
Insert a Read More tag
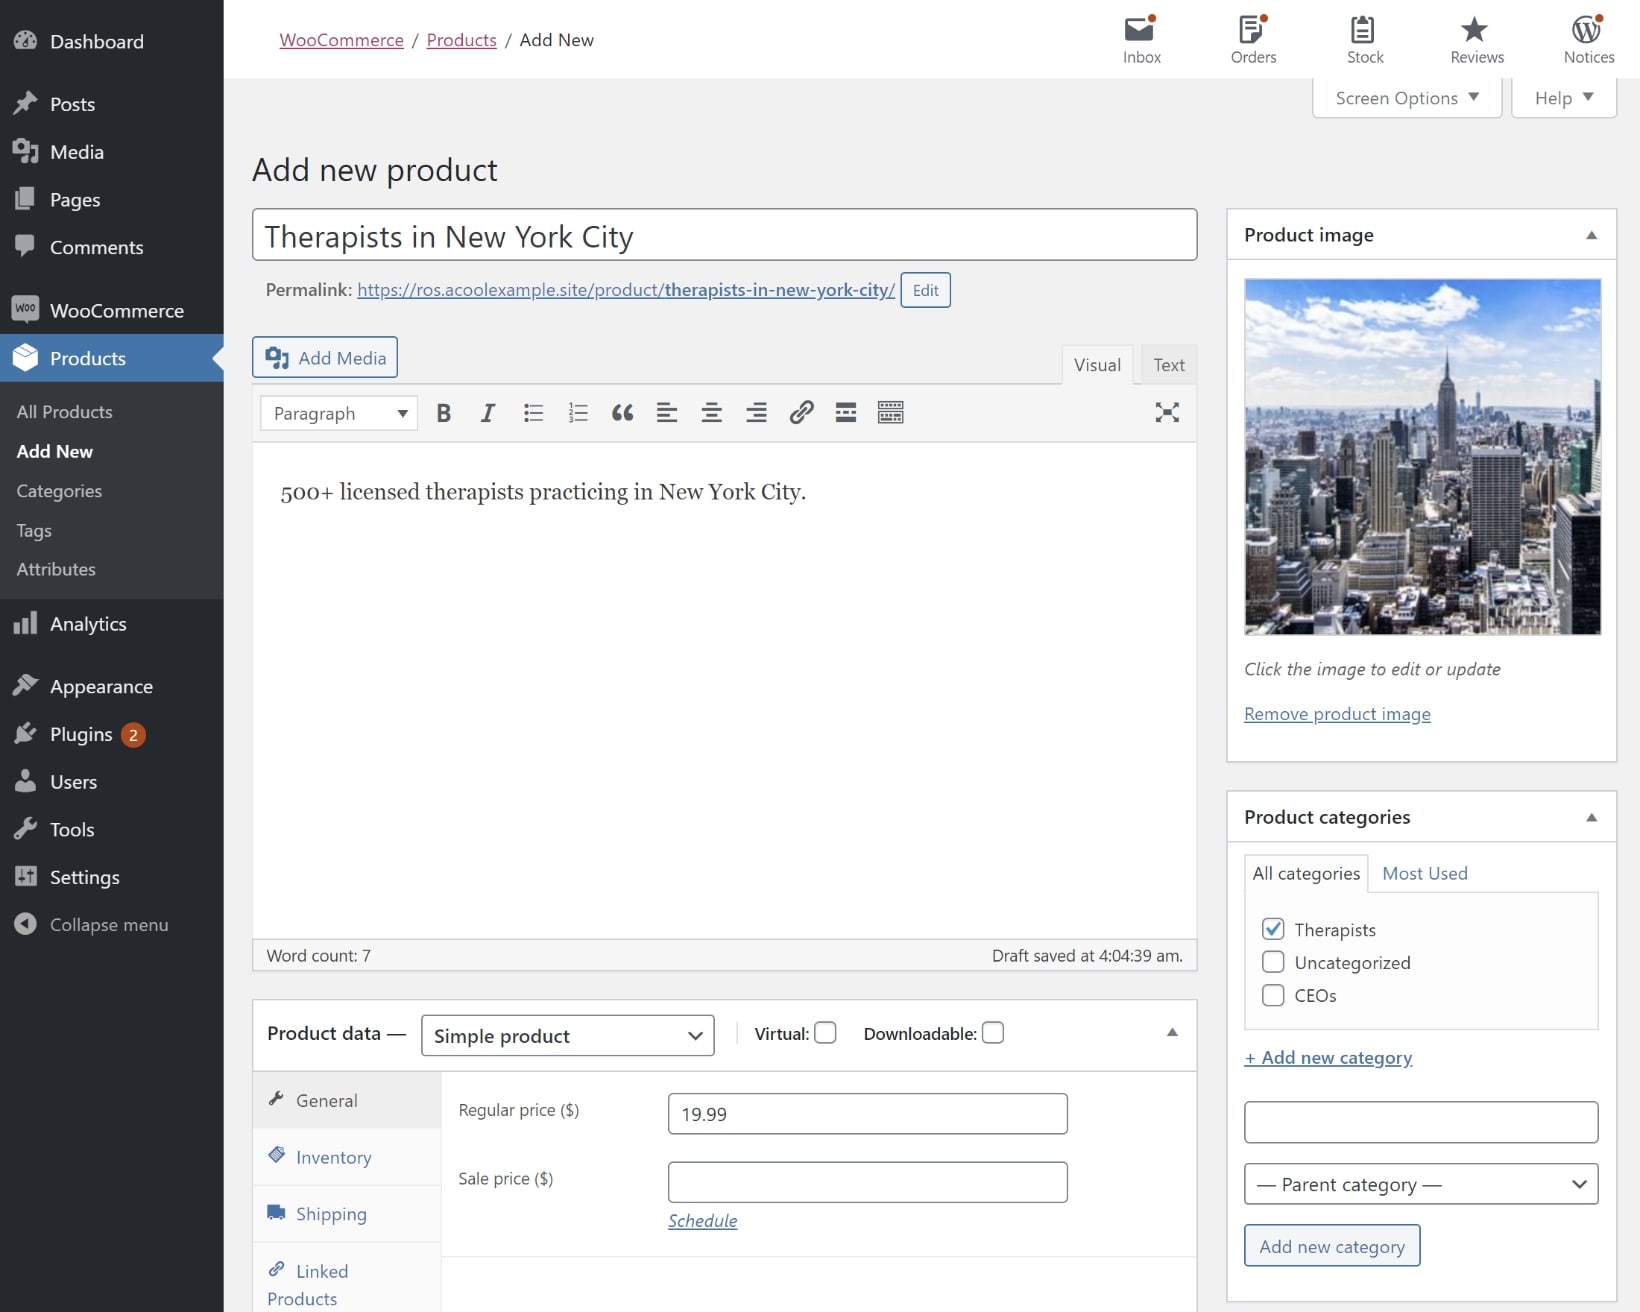point(846,412)
